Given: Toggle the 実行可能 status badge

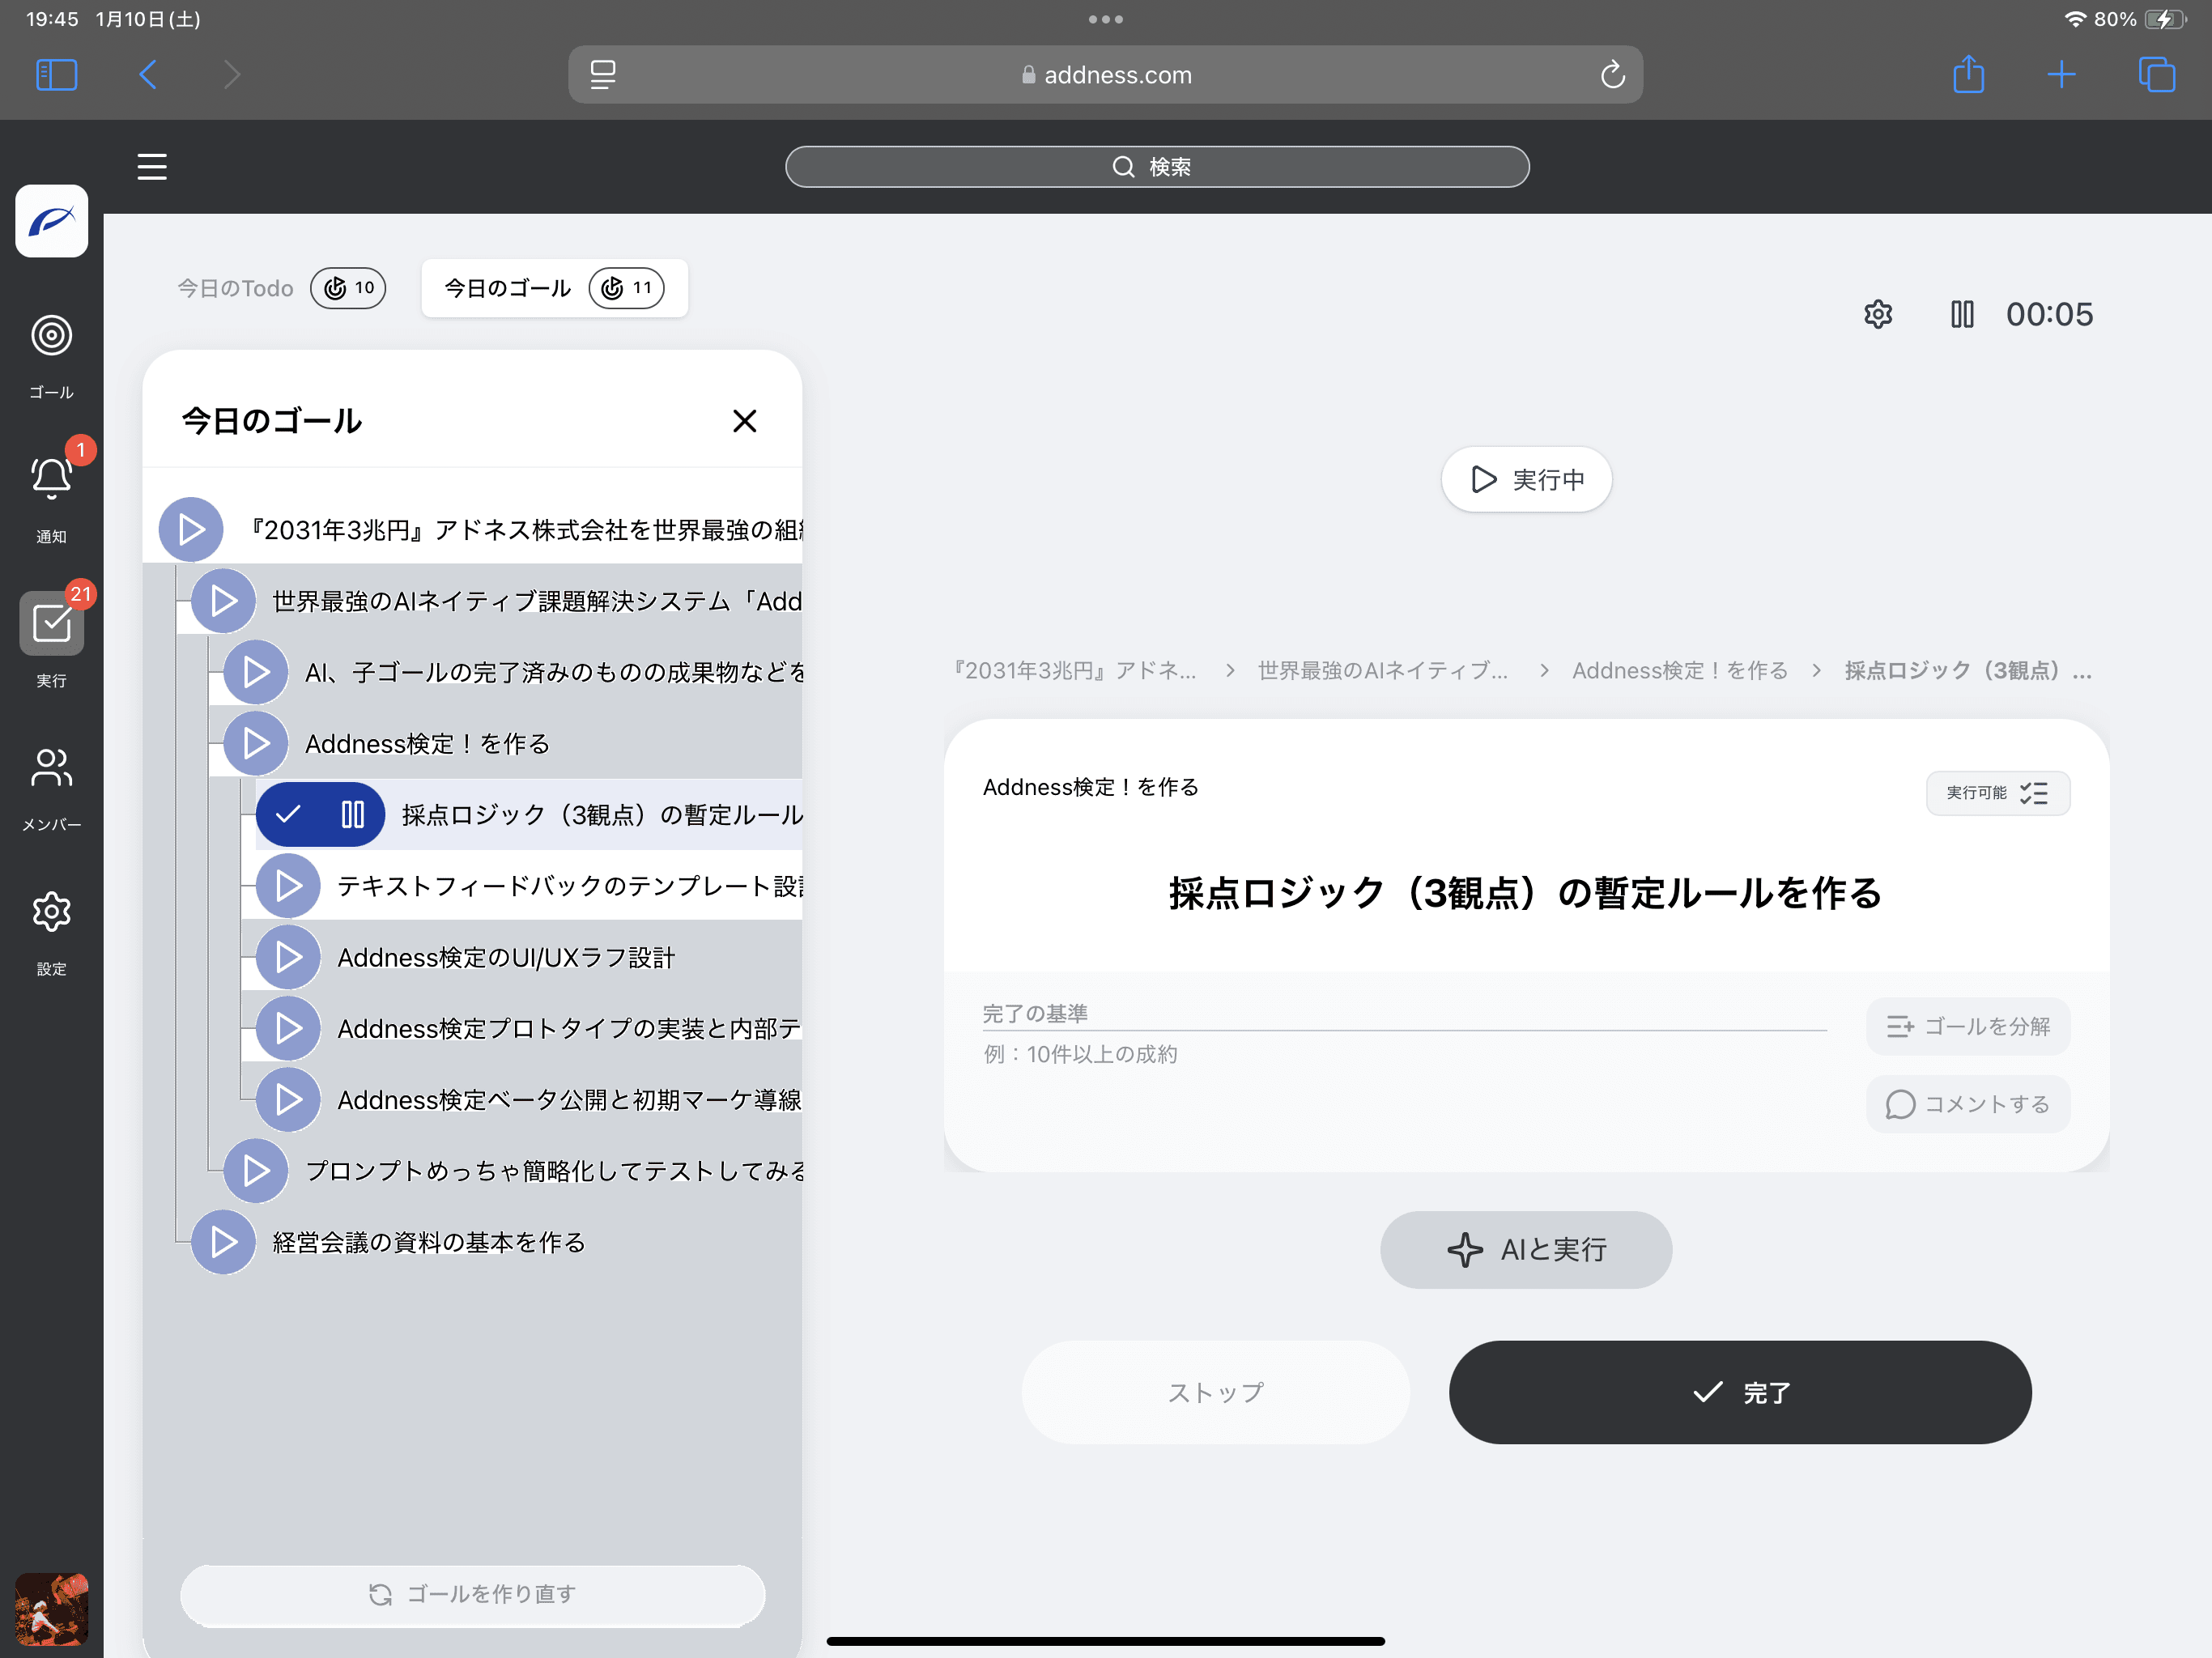Looking at the screenshot, I should pos(1997,793).
